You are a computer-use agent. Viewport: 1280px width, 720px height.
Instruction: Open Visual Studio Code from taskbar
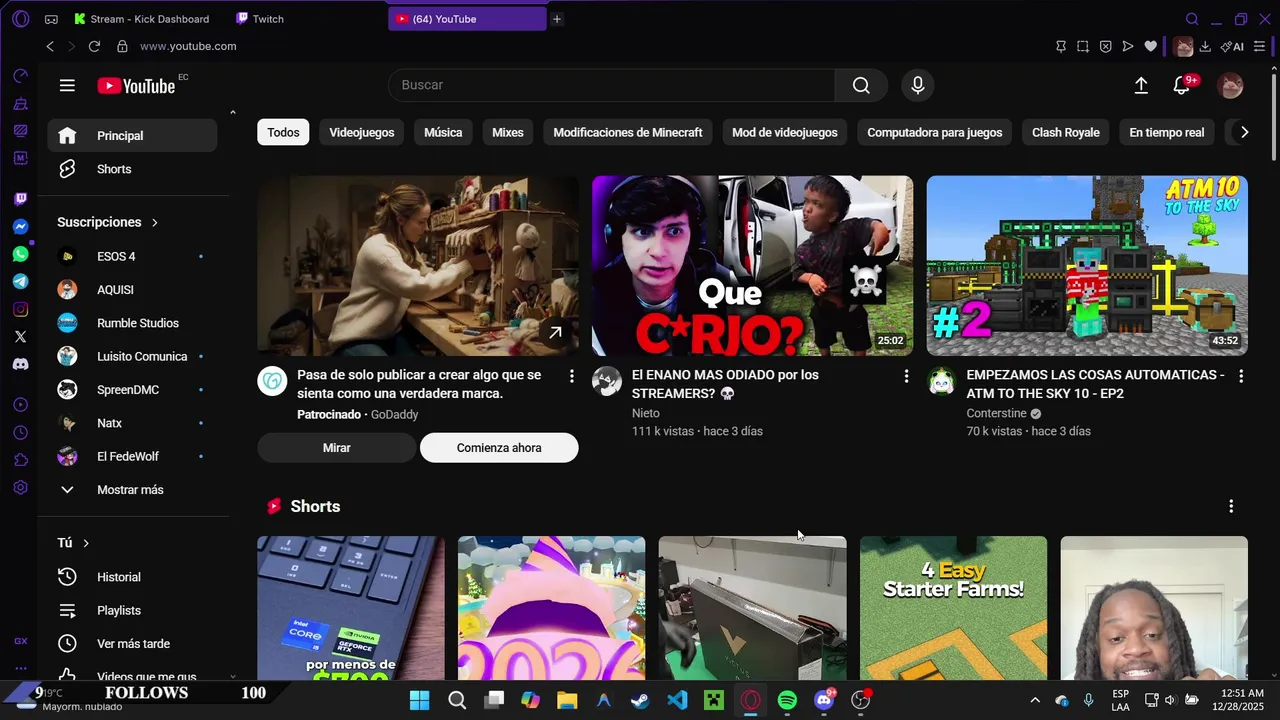click(677, 700)
